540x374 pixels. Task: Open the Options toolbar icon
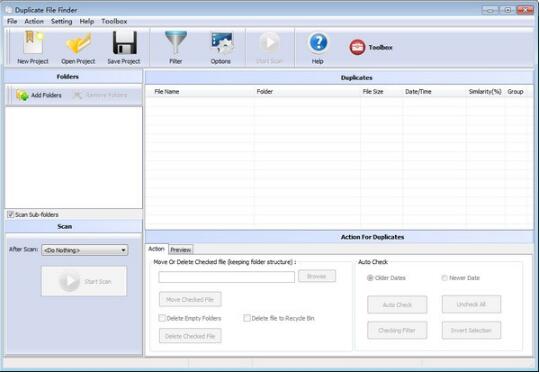click(x=221, y=43)
